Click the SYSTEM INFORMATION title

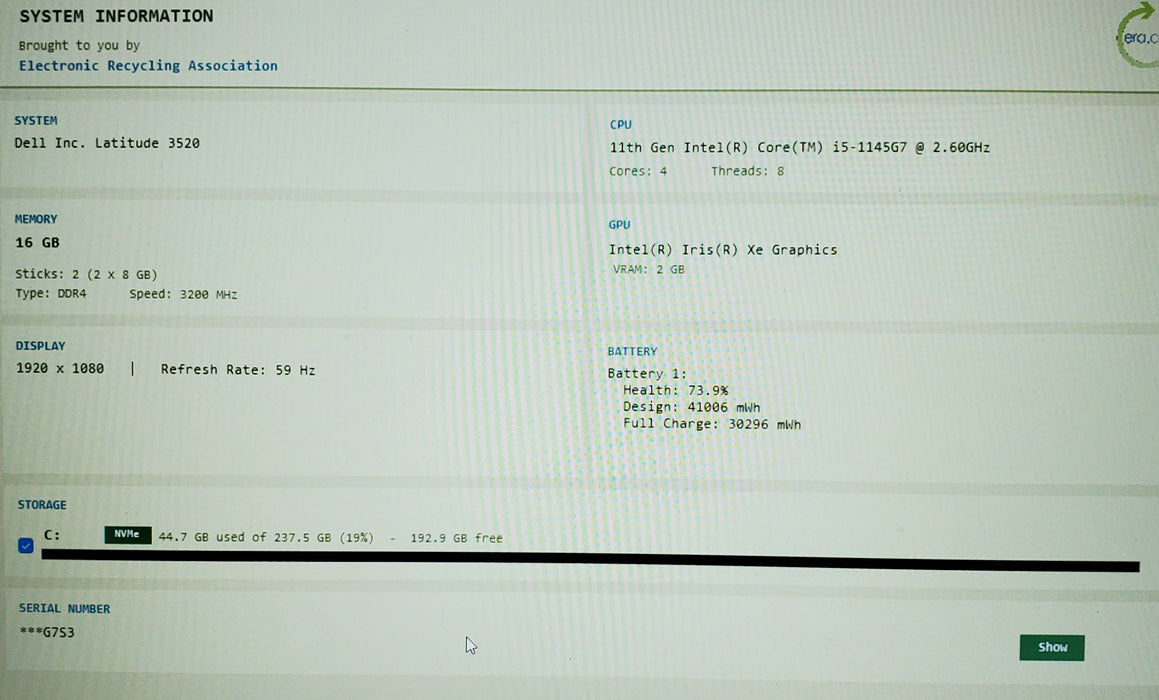coord(116,16)
